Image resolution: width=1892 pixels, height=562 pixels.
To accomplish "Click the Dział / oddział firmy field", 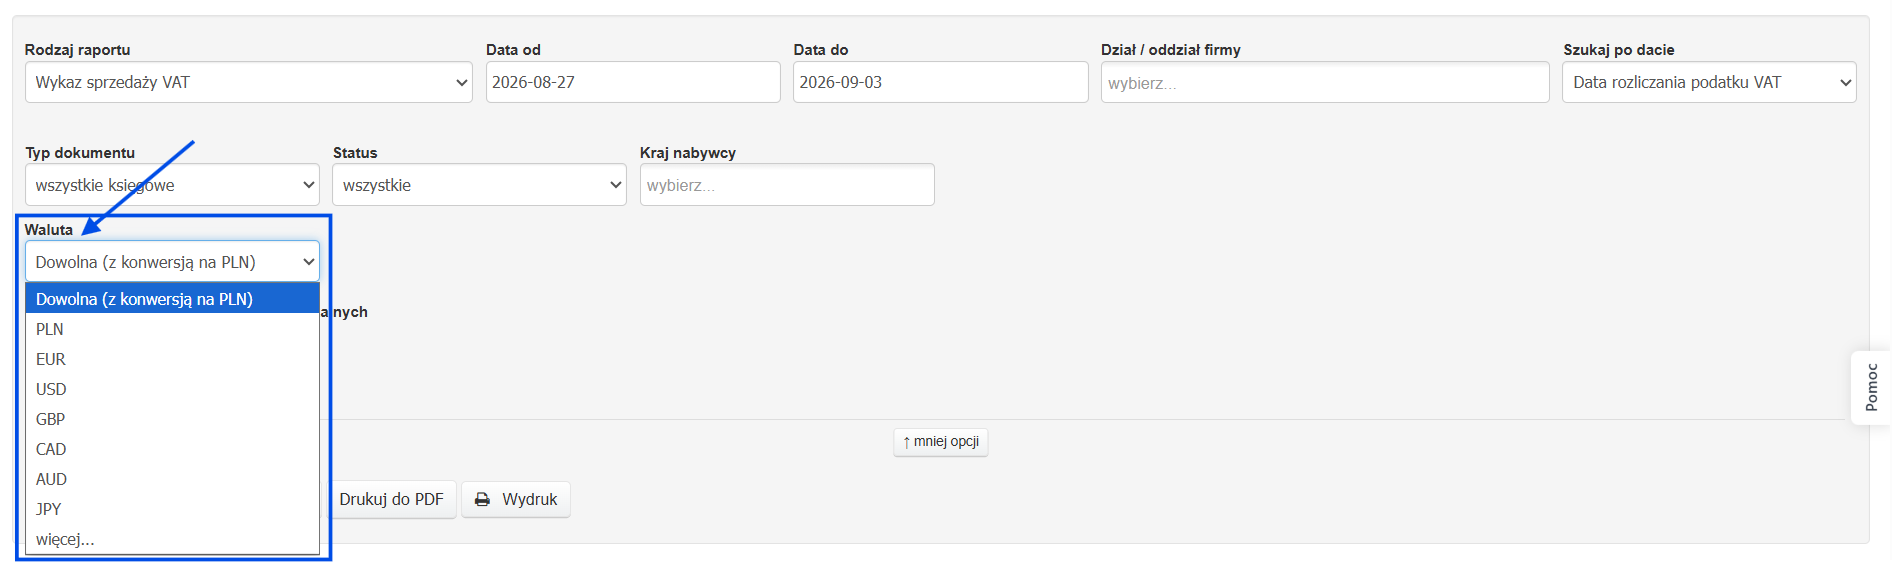I will [1325, 82].
